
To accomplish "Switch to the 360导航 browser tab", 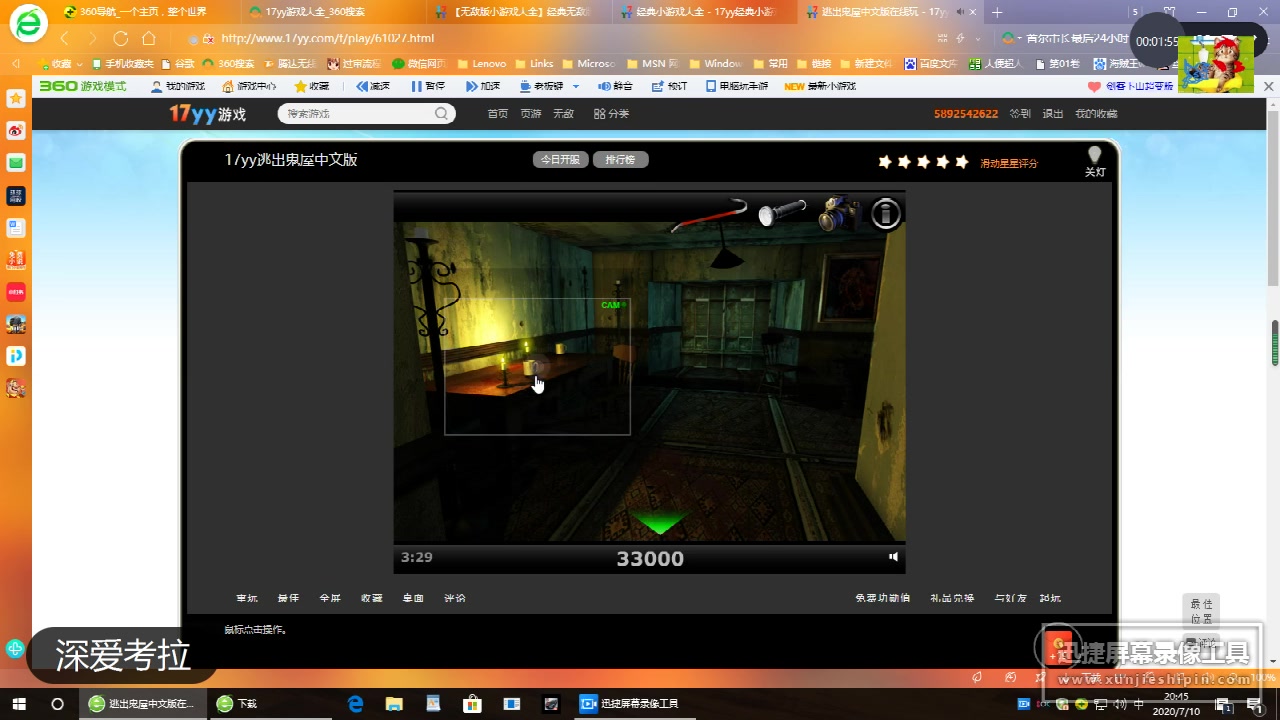I will coord(143,12).
